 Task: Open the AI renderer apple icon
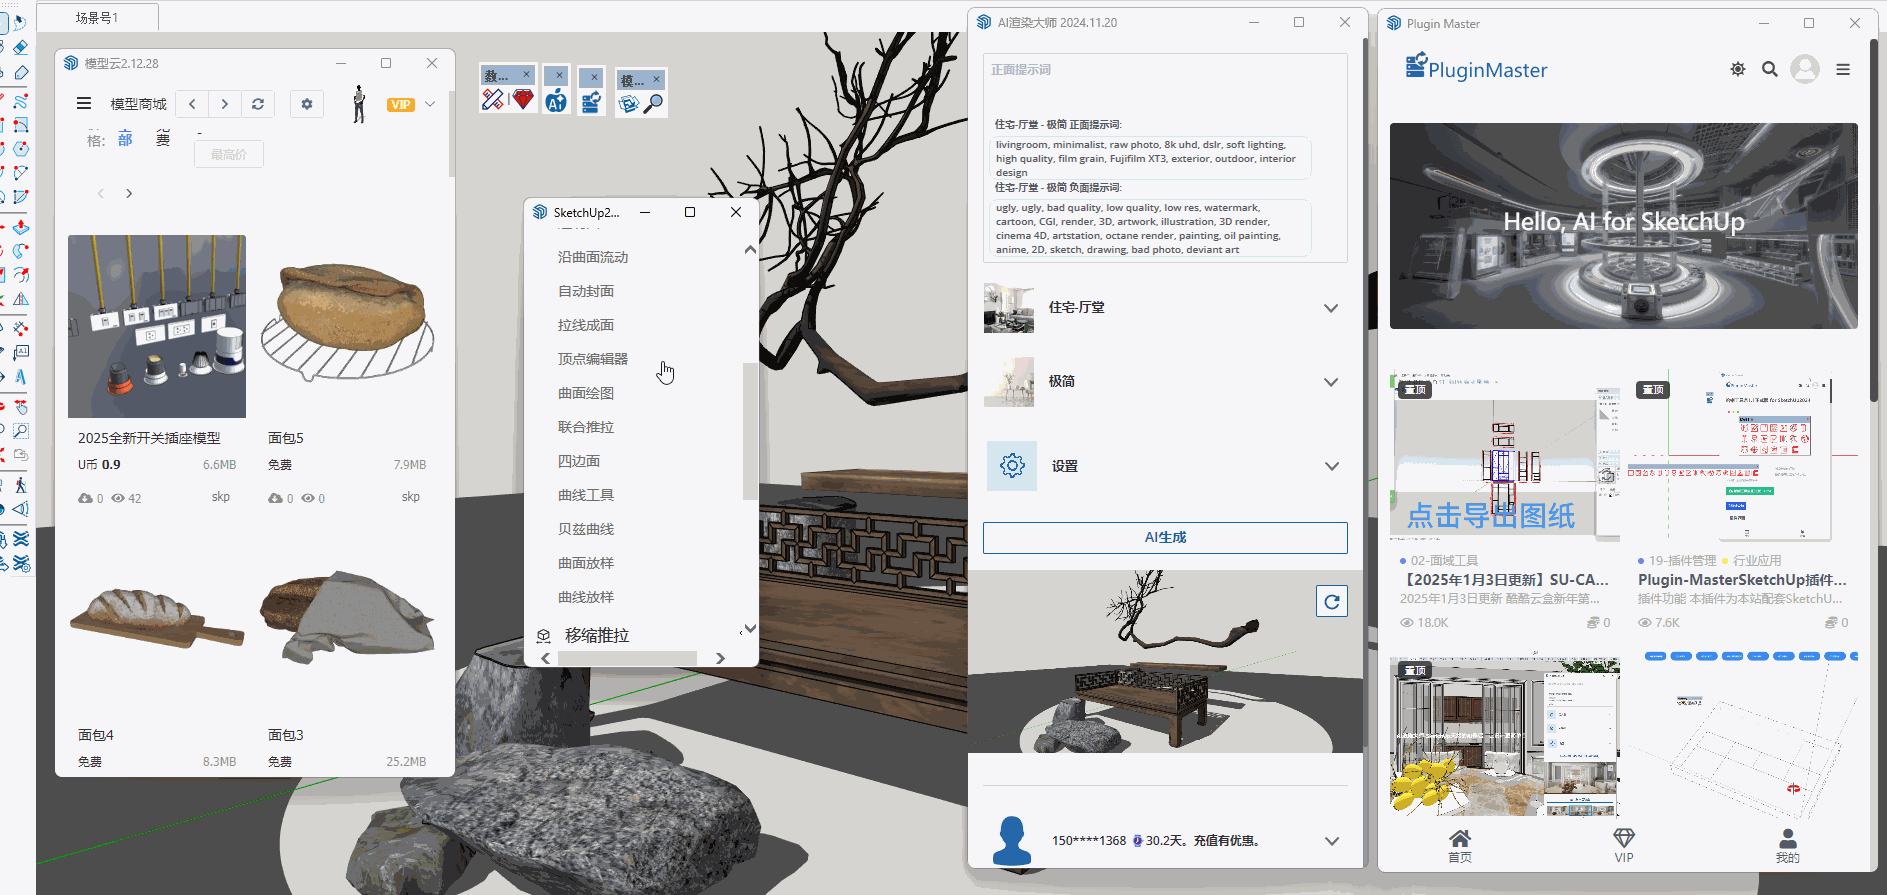tap(557, 101)
